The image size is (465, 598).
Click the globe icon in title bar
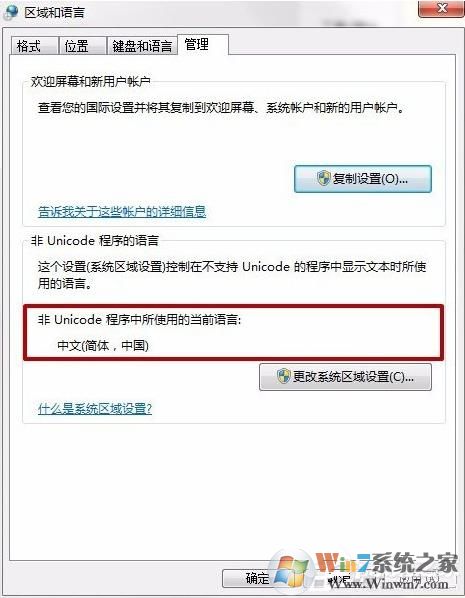10,11
